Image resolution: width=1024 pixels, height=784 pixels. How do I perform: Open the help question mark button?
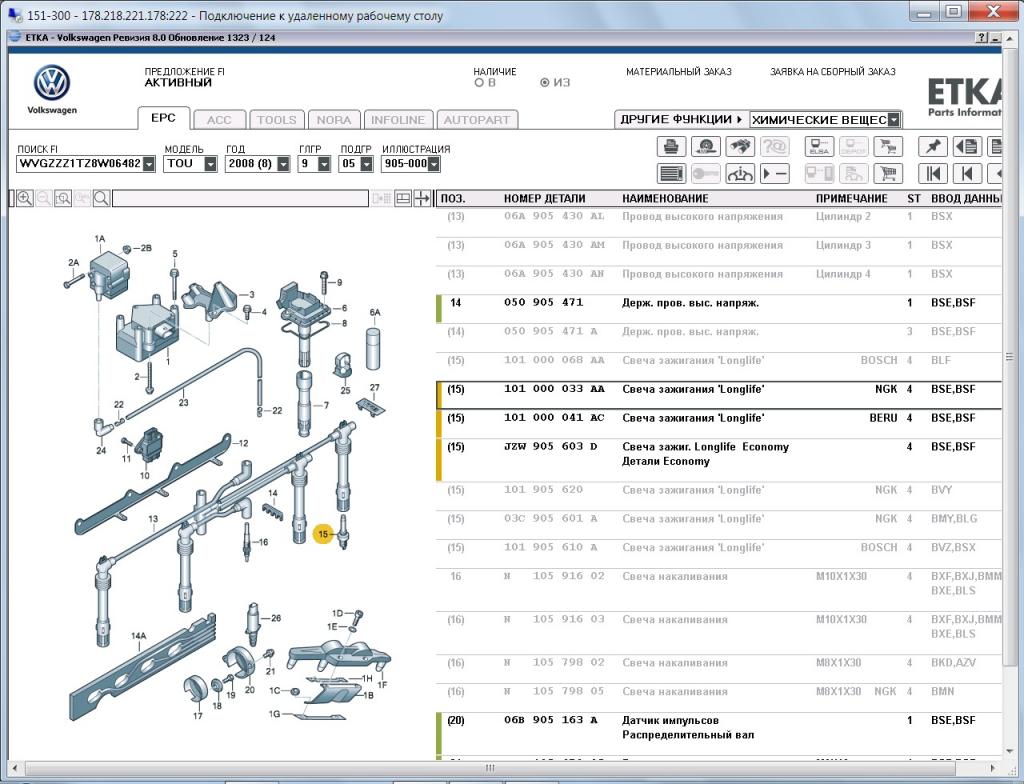982,38
